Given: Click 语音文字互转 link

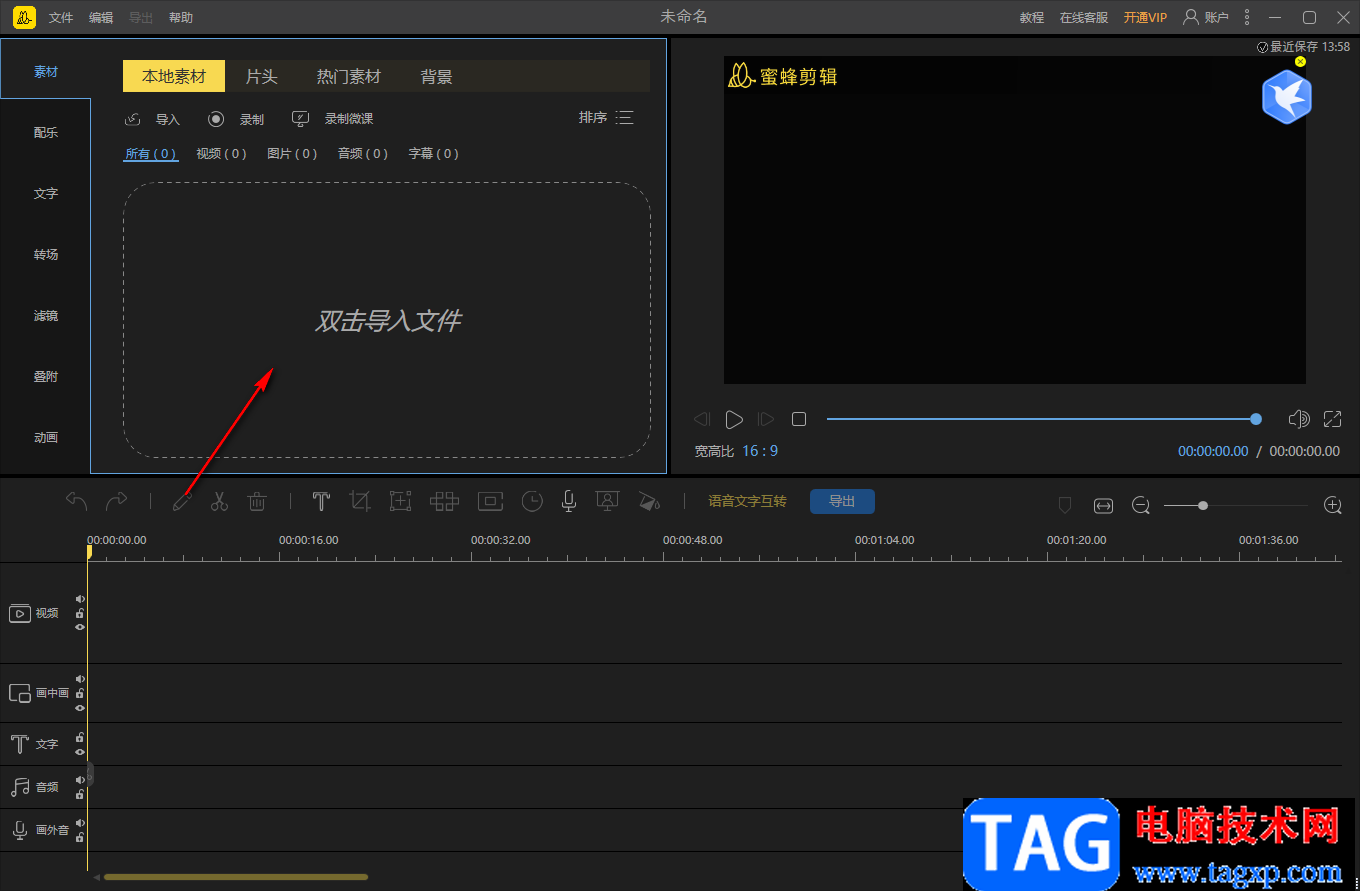Looking at the screenshot, I should pos(748,501).
